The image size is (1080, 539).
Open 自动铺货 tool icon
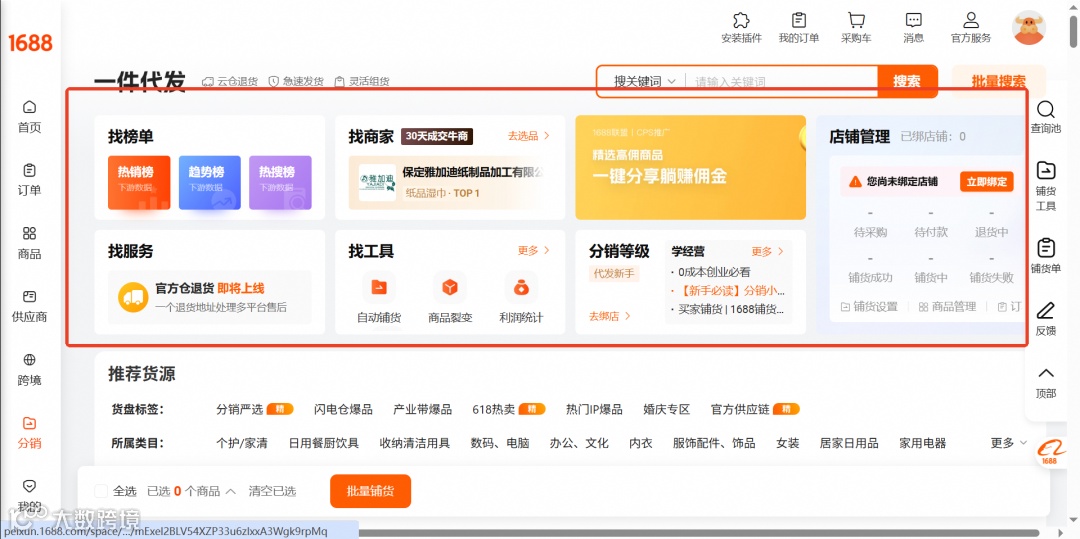[379, 287]
